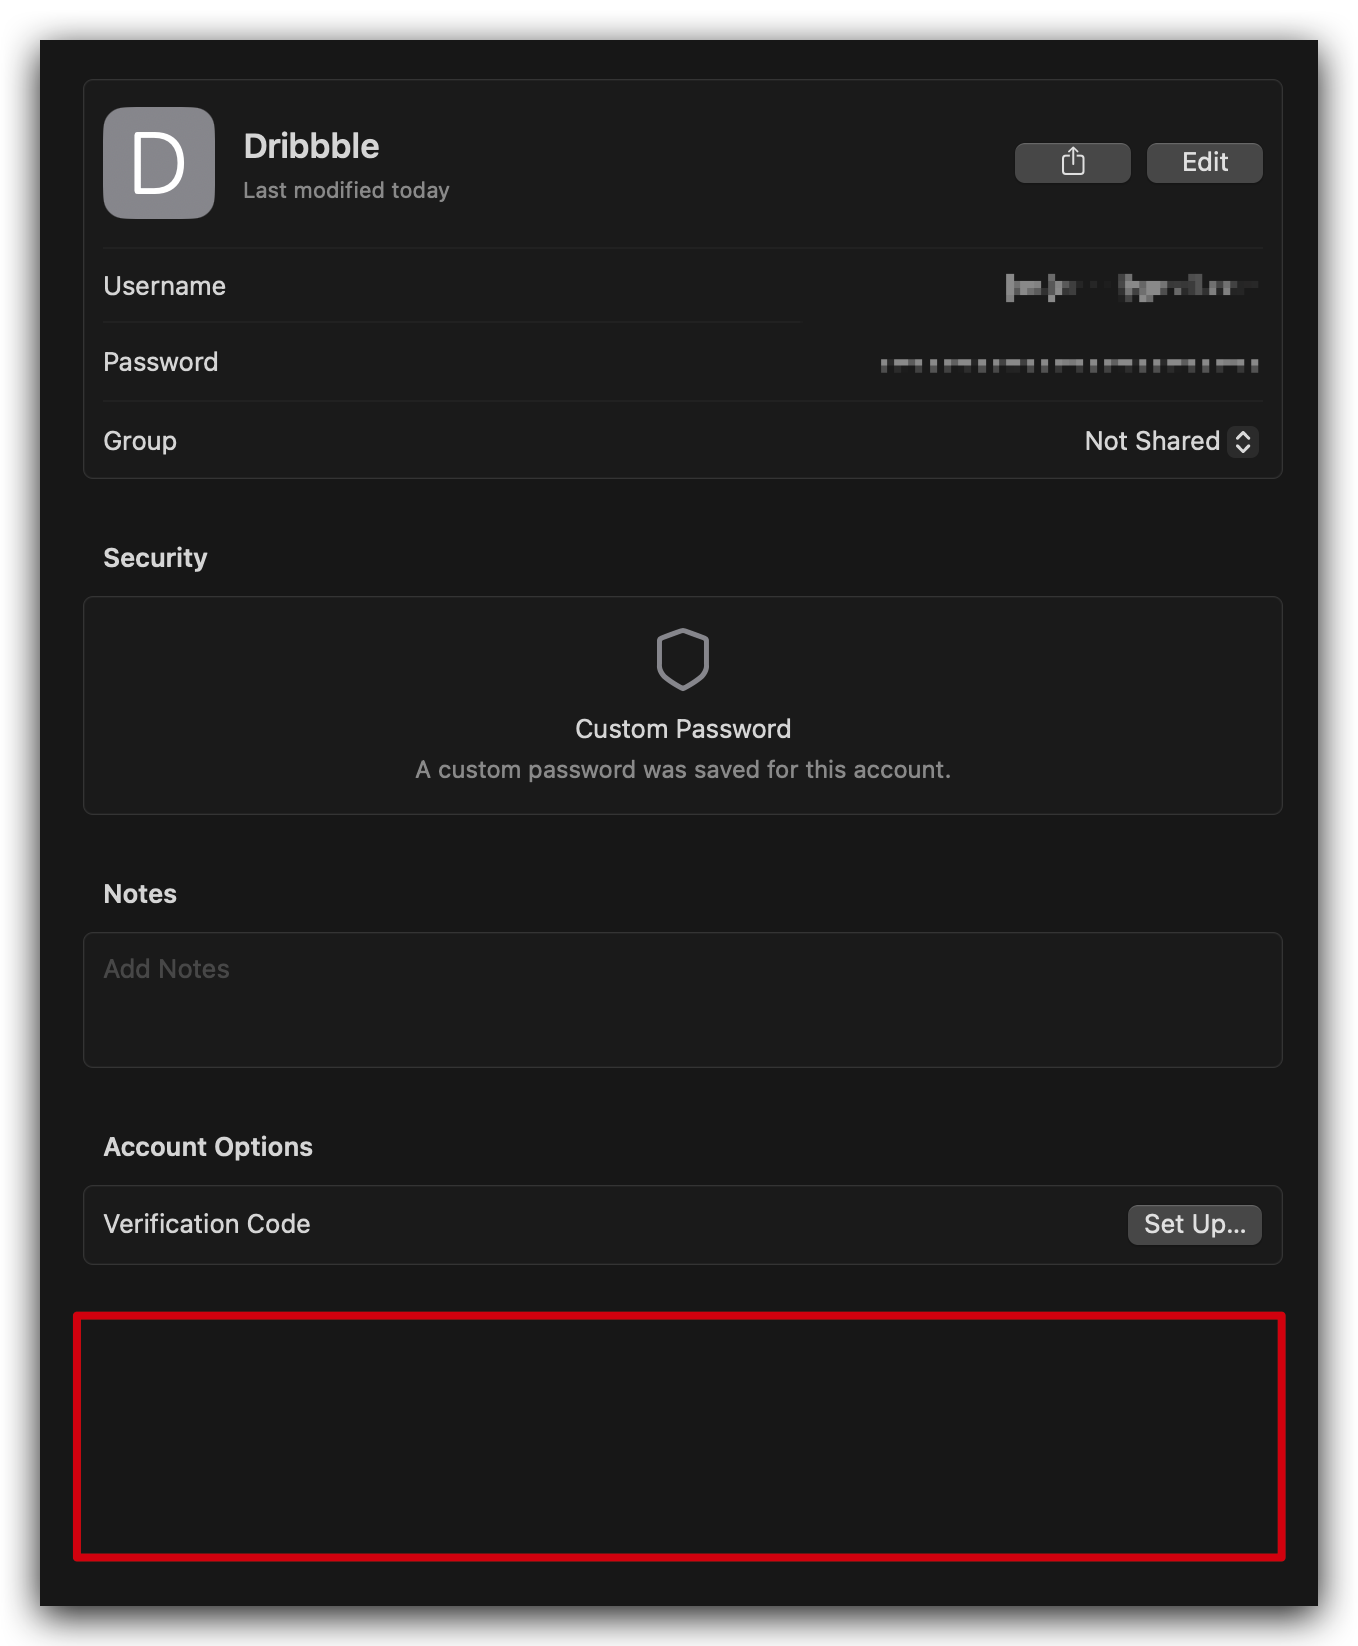Click the hidden password value
1358x1646 pixels.
(1069, 365)
